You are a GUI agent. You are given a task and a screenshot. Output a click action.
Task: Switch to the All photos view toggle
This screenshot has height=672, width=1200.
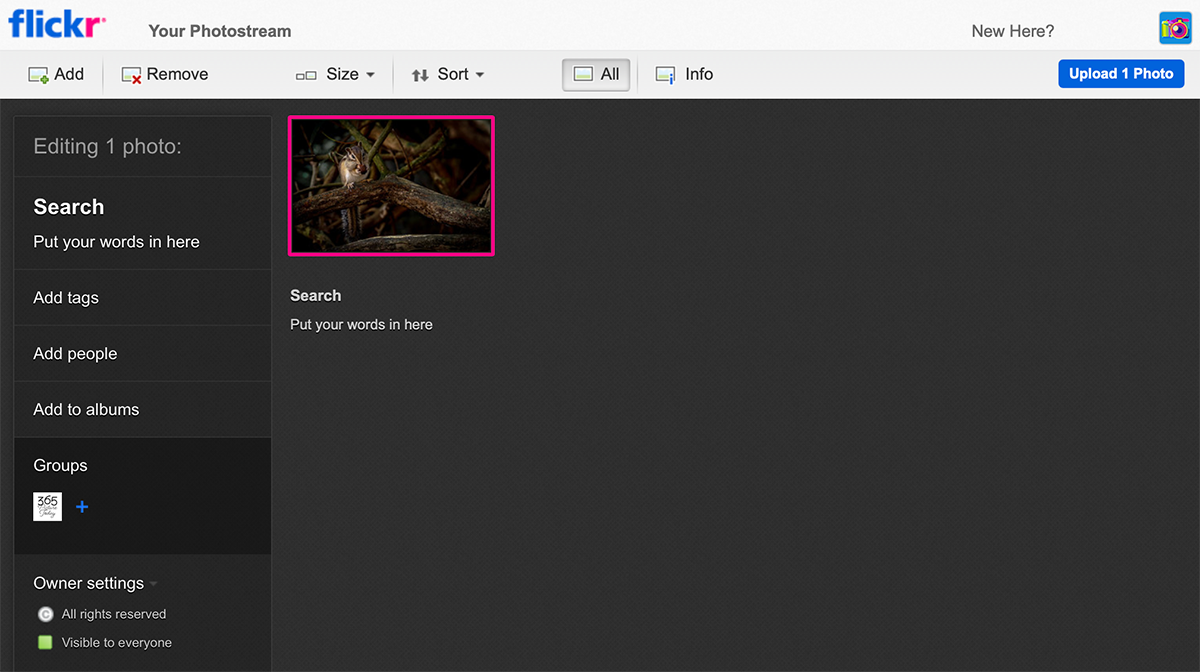tap(596, 74)
